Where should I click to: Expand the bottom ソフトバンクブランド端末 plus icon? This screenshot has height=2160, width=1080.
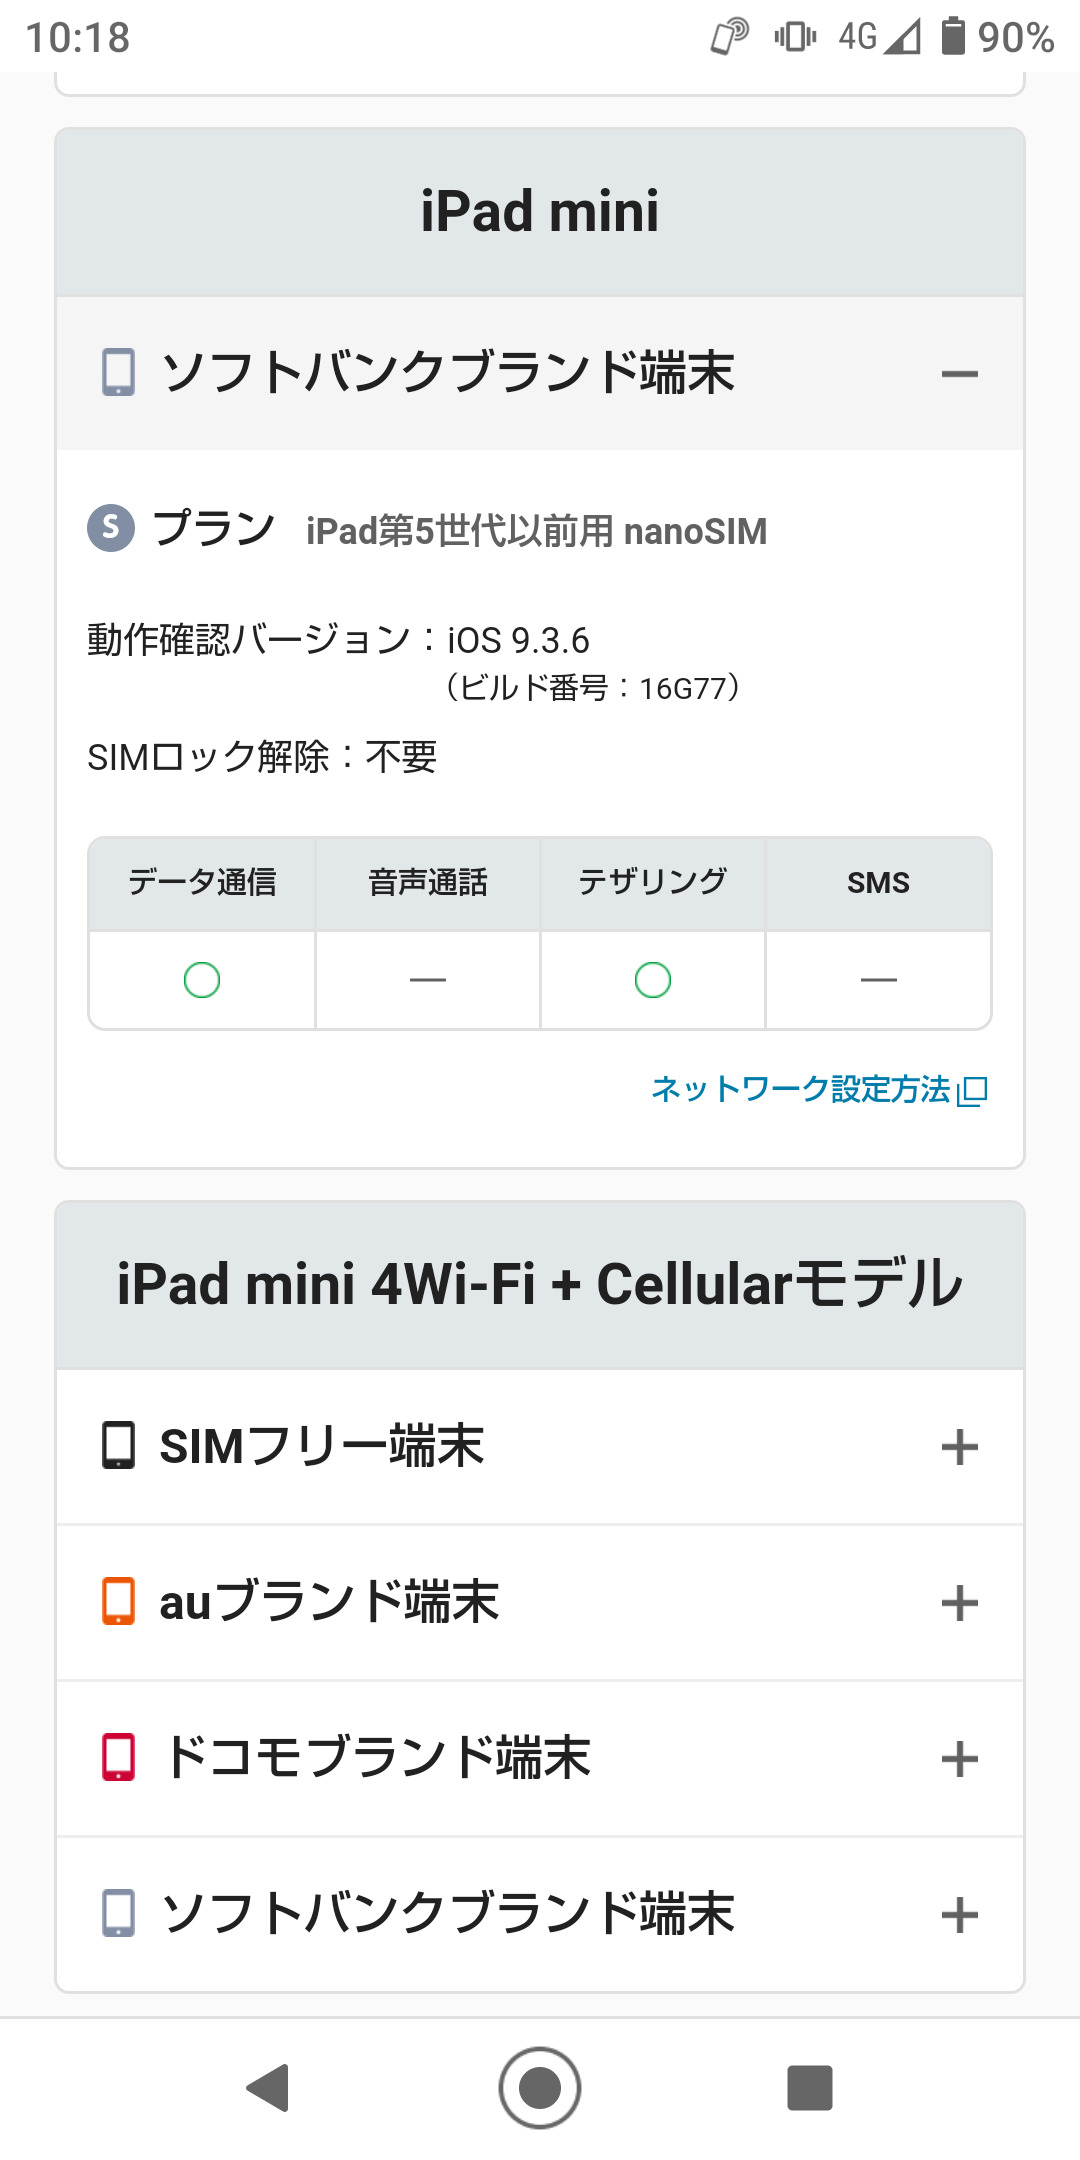959,1915
